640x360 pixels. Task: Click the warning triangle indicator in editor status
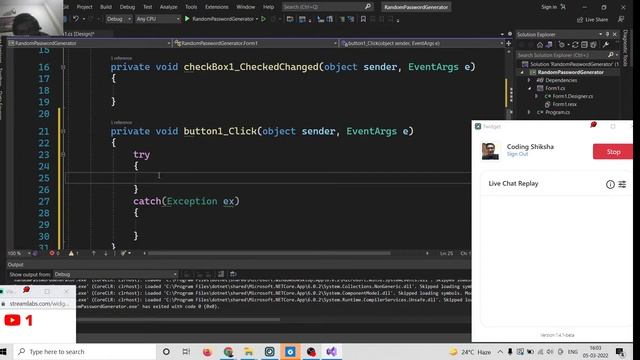coord(71,253)
